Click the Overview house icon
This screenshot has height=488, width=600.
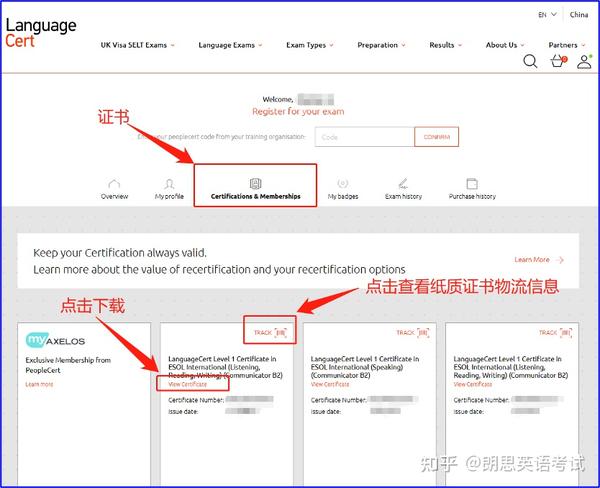[x=114, y=184]
